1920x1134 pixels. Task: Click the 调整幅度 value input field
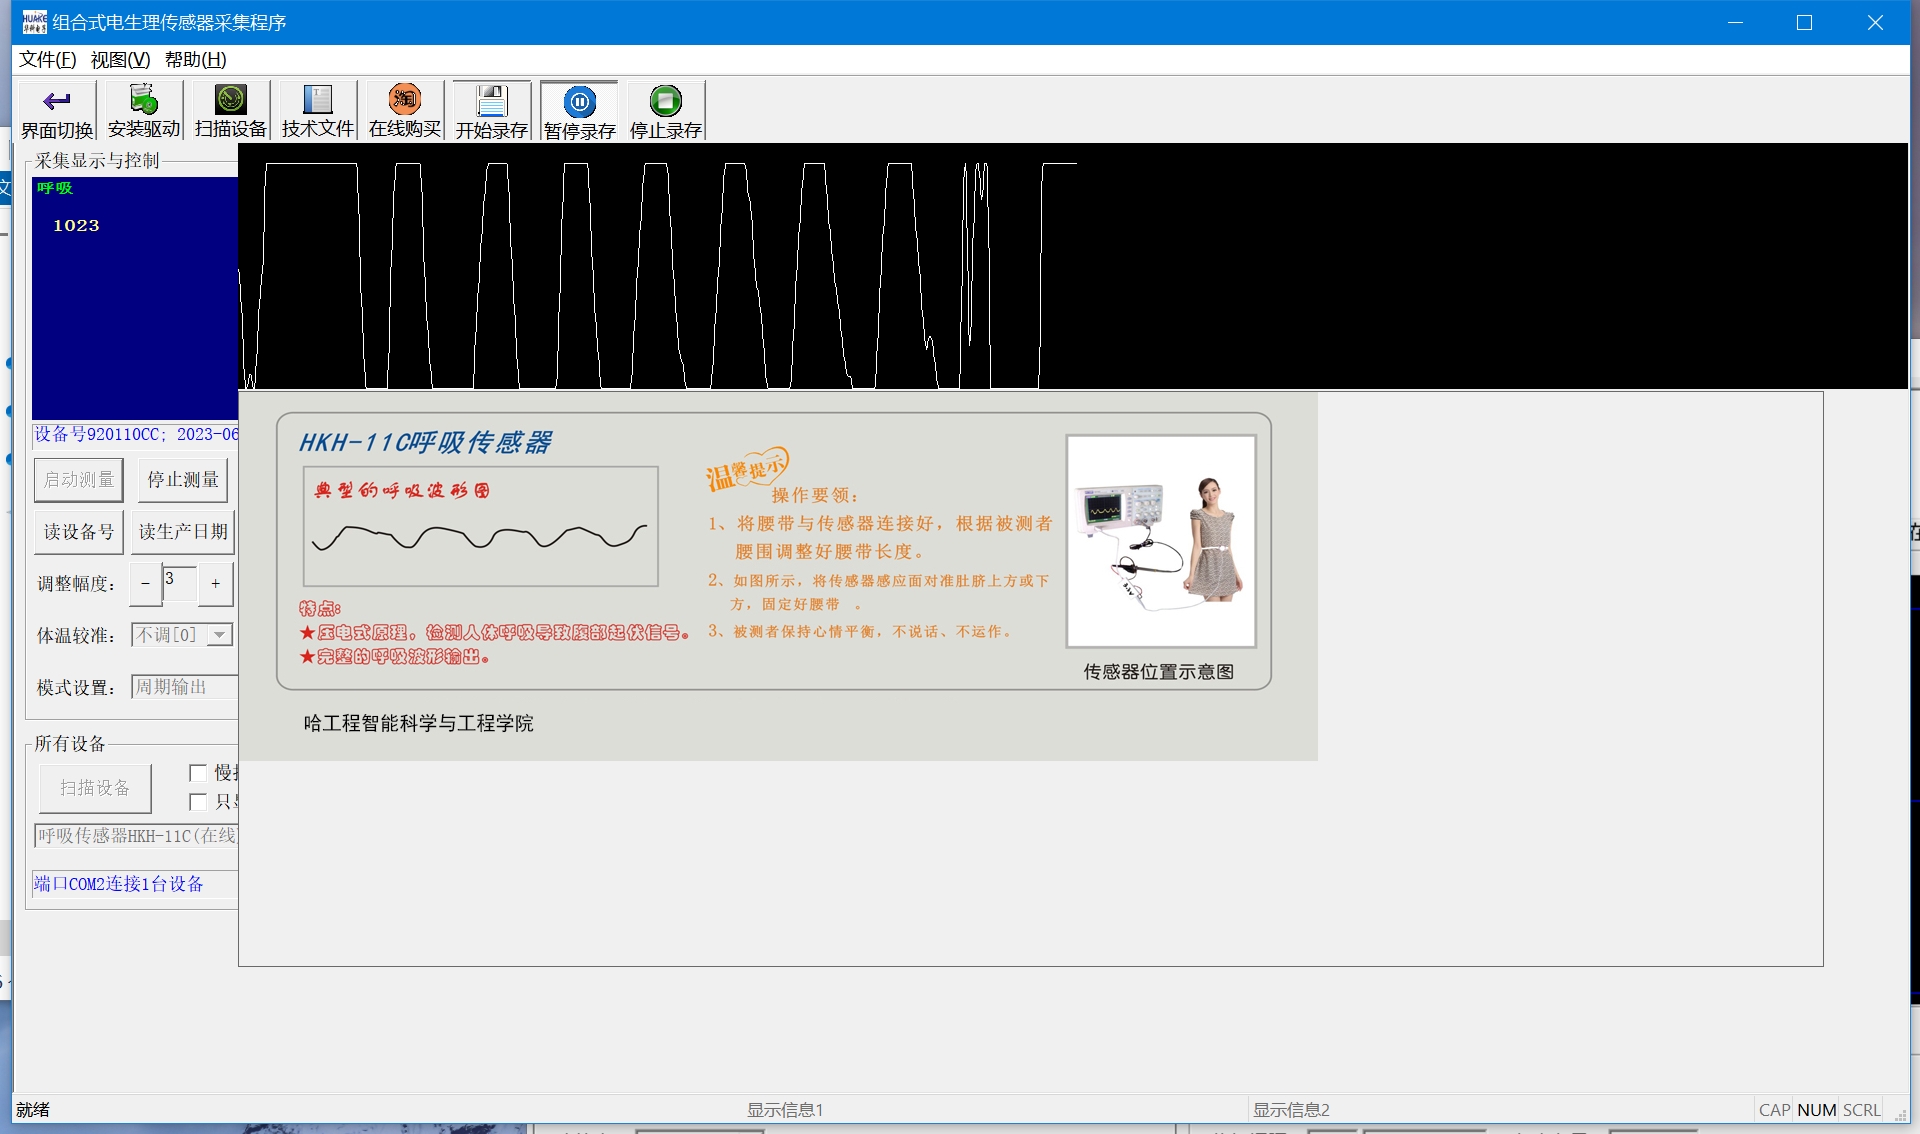point(180,584)
